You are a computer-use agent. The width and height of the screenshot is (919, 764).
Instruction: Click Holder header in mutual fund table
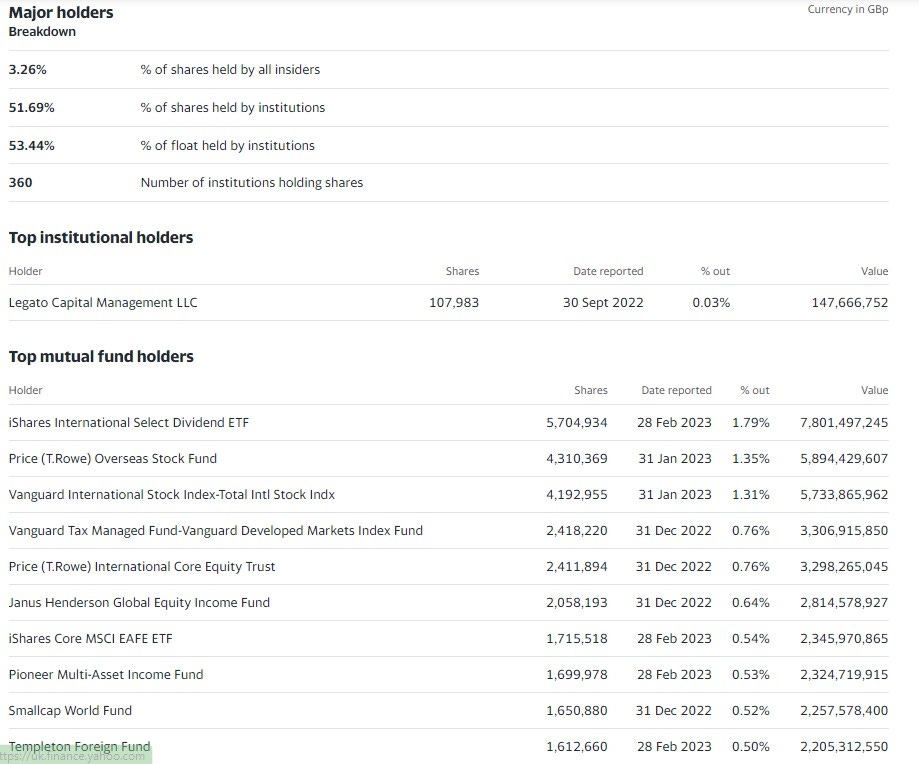(26, 390)
